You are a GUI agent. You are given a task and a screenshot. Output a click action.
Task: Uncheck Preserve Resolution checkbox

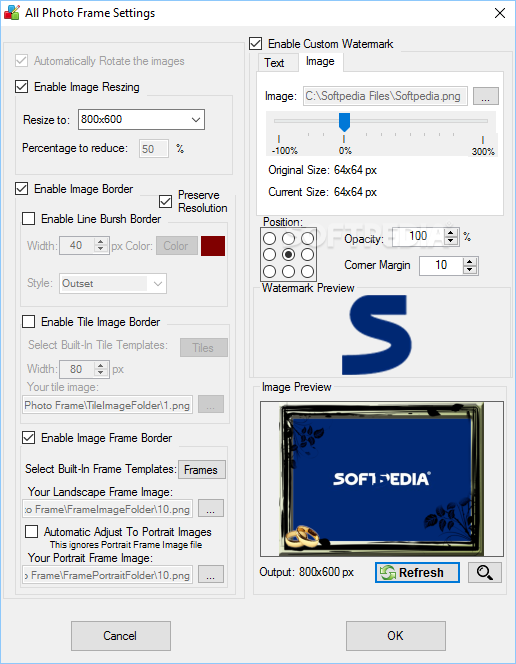pos(166,202)
